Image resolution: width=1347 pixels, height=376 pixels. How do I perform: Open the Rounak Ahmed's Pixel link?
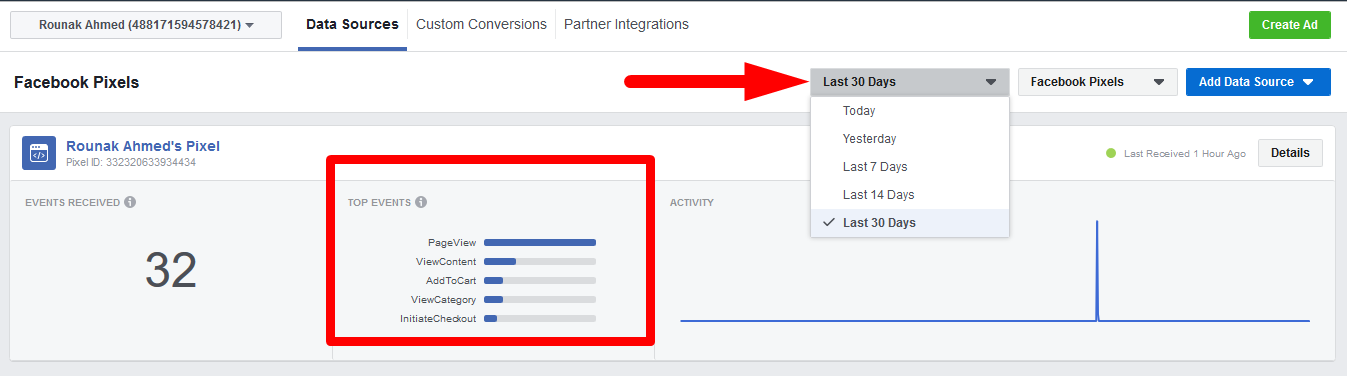(143, 146)
